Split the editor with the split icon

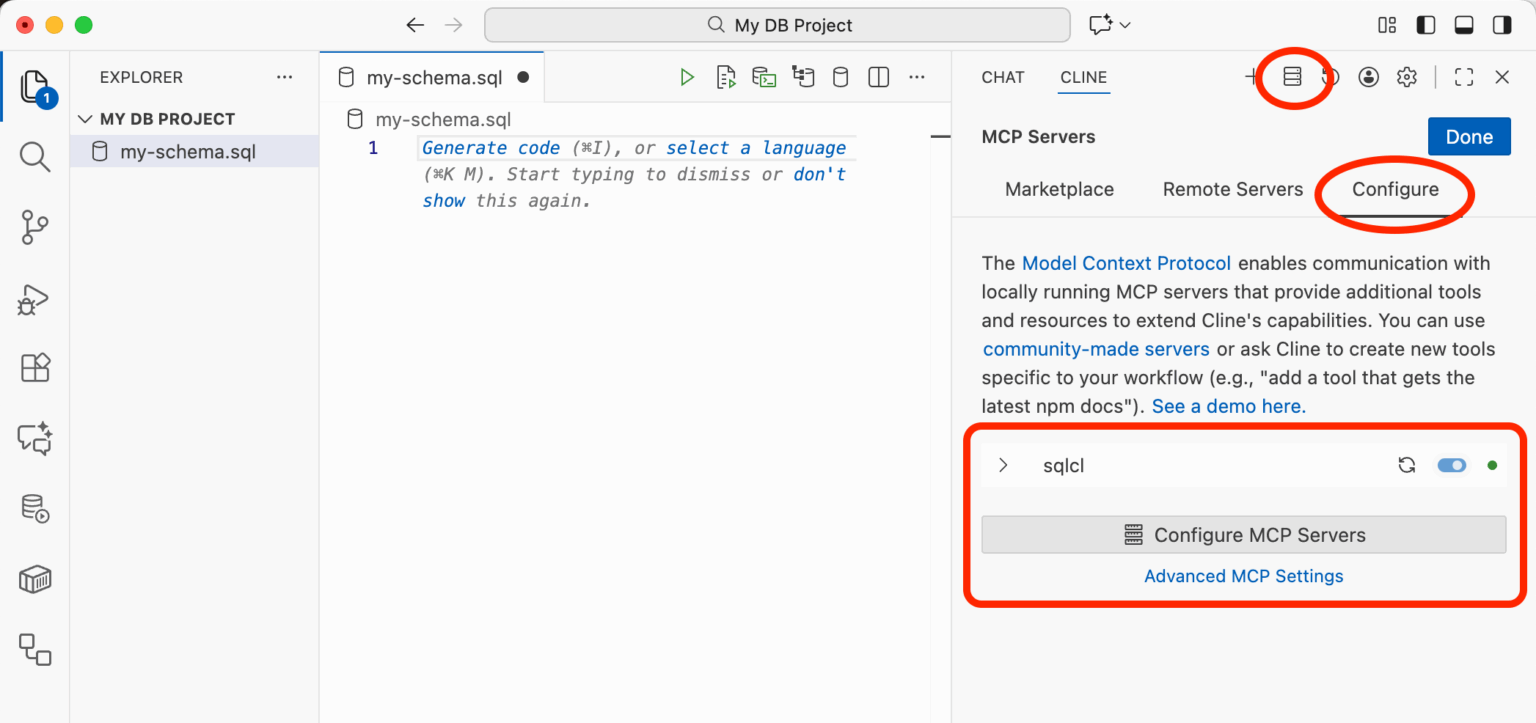tap(878, 76)
